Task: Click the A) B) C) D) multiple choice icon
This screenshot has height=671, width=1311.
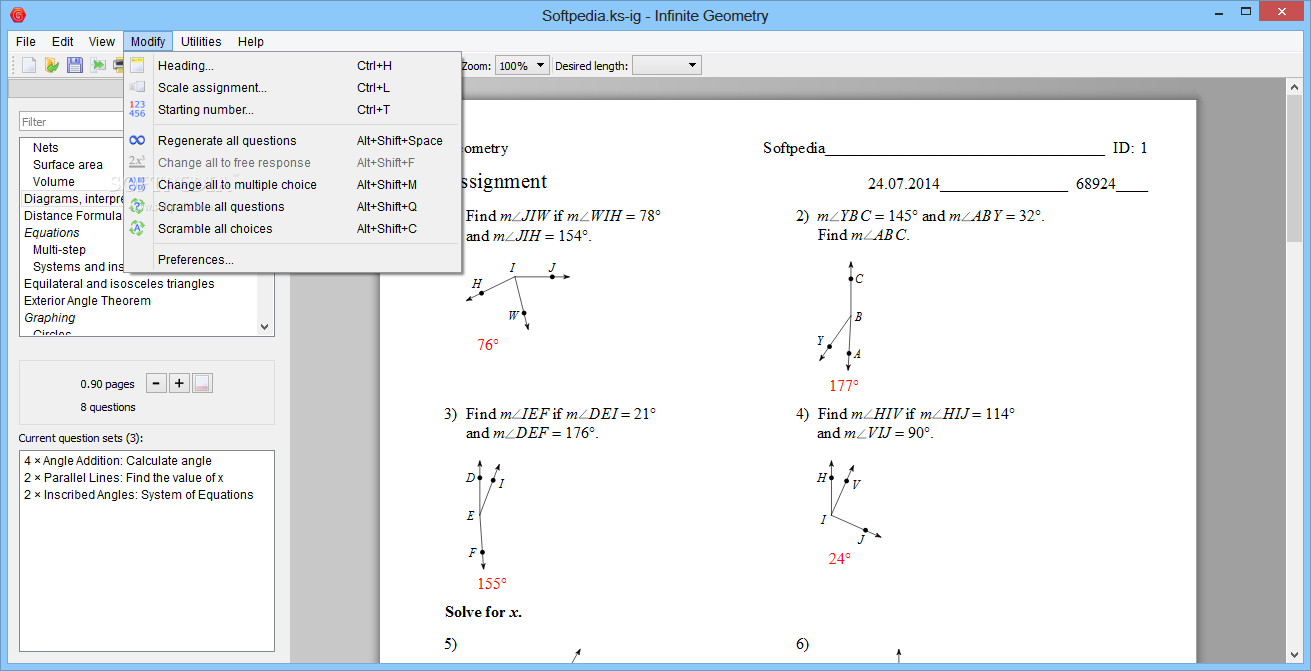Action: pos(137,184)
